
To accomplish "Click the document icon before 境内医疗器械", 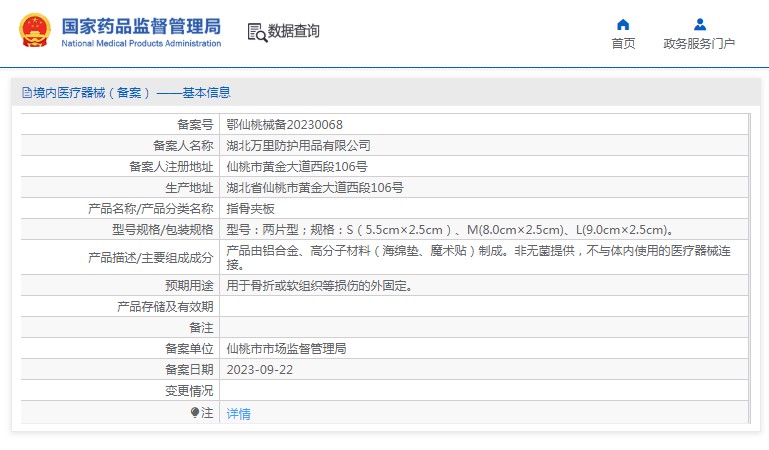I will click(26, 93).
